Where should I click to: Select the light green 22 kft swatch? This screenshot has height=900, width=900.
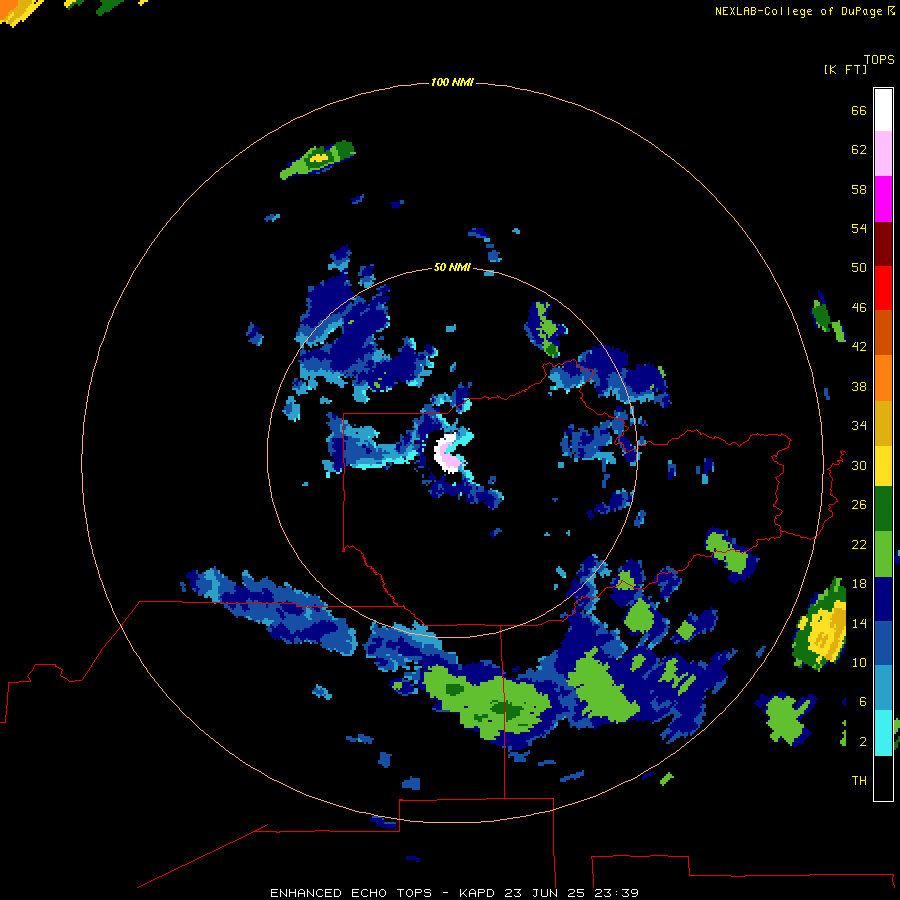[x=883, y=554]
